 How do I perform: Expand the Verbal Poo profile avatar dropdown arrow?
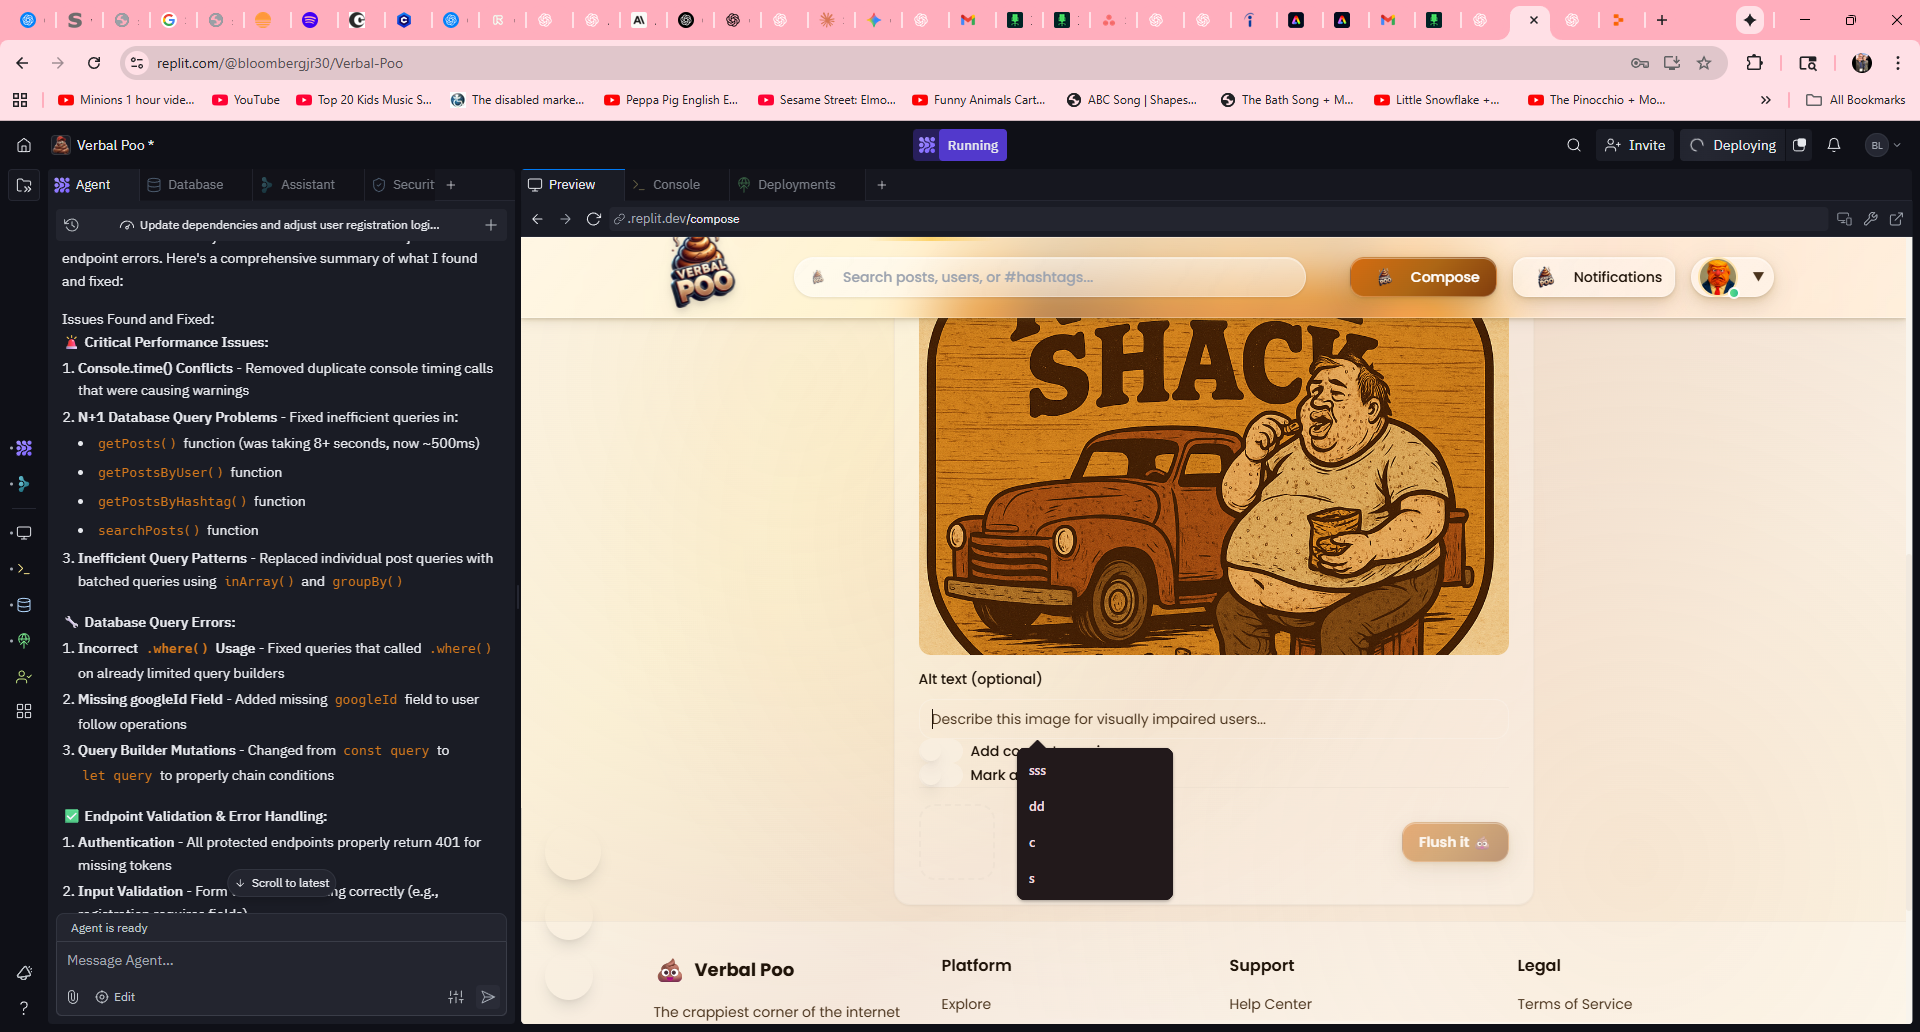[1757, 277]
